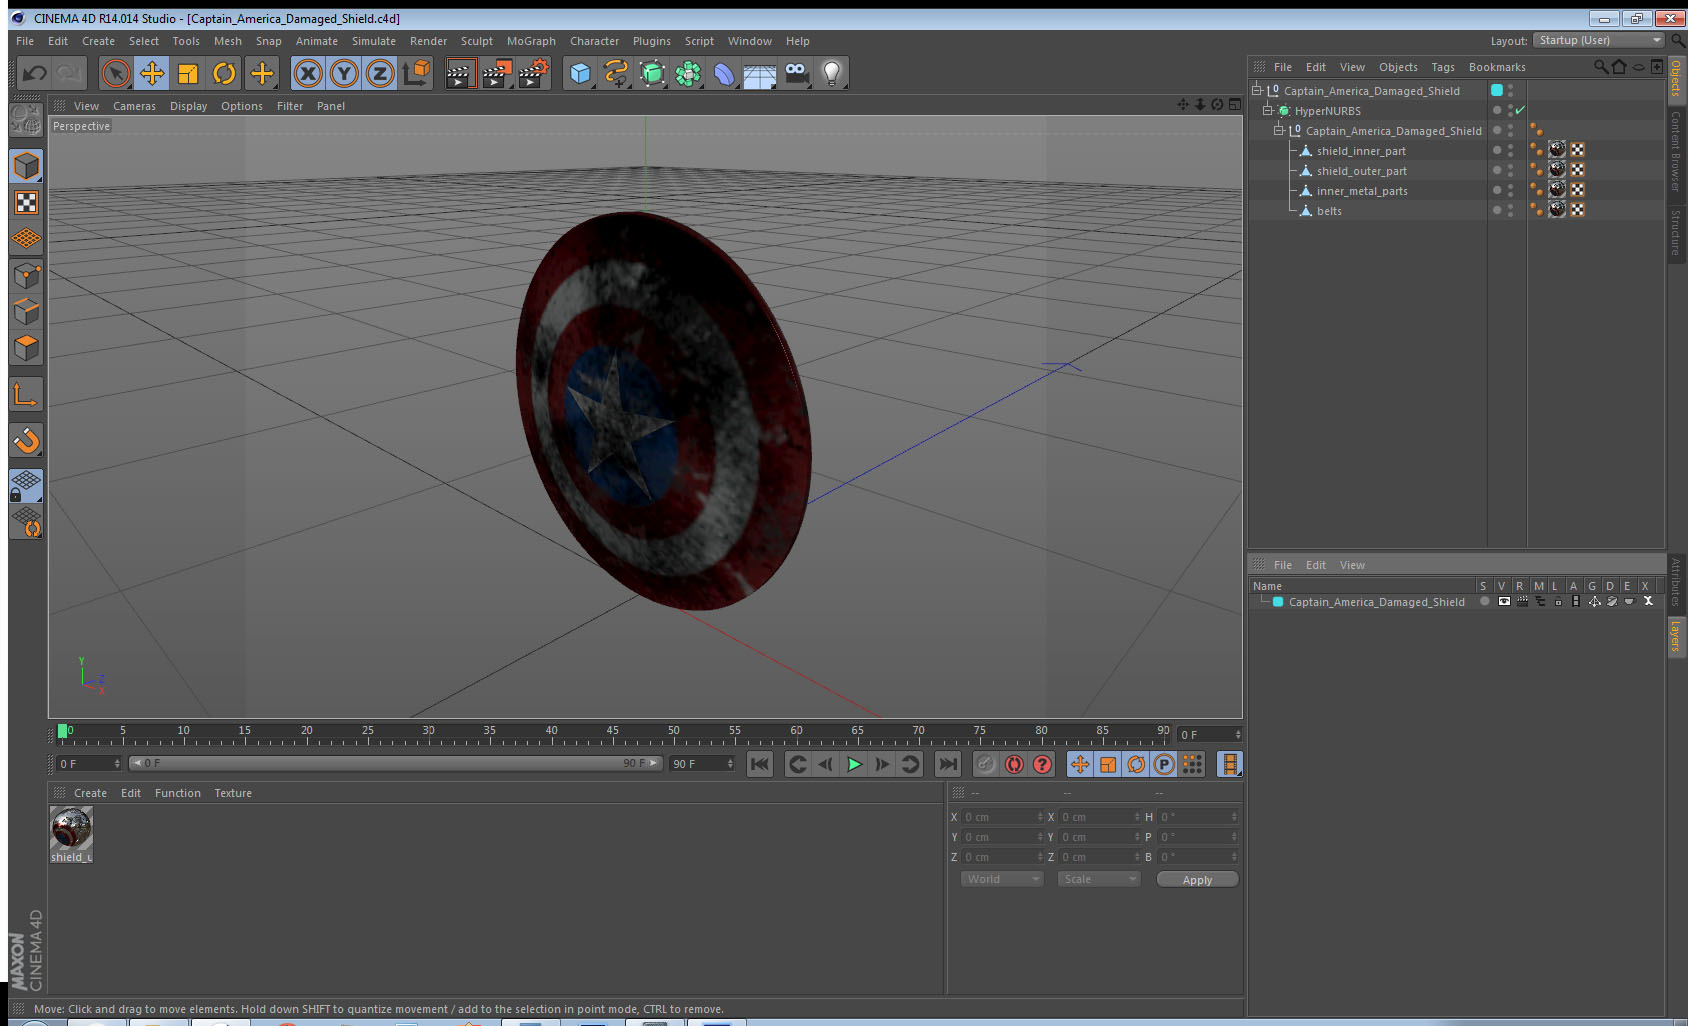Click layer color swatch in Layers panel

(1278, 602)
